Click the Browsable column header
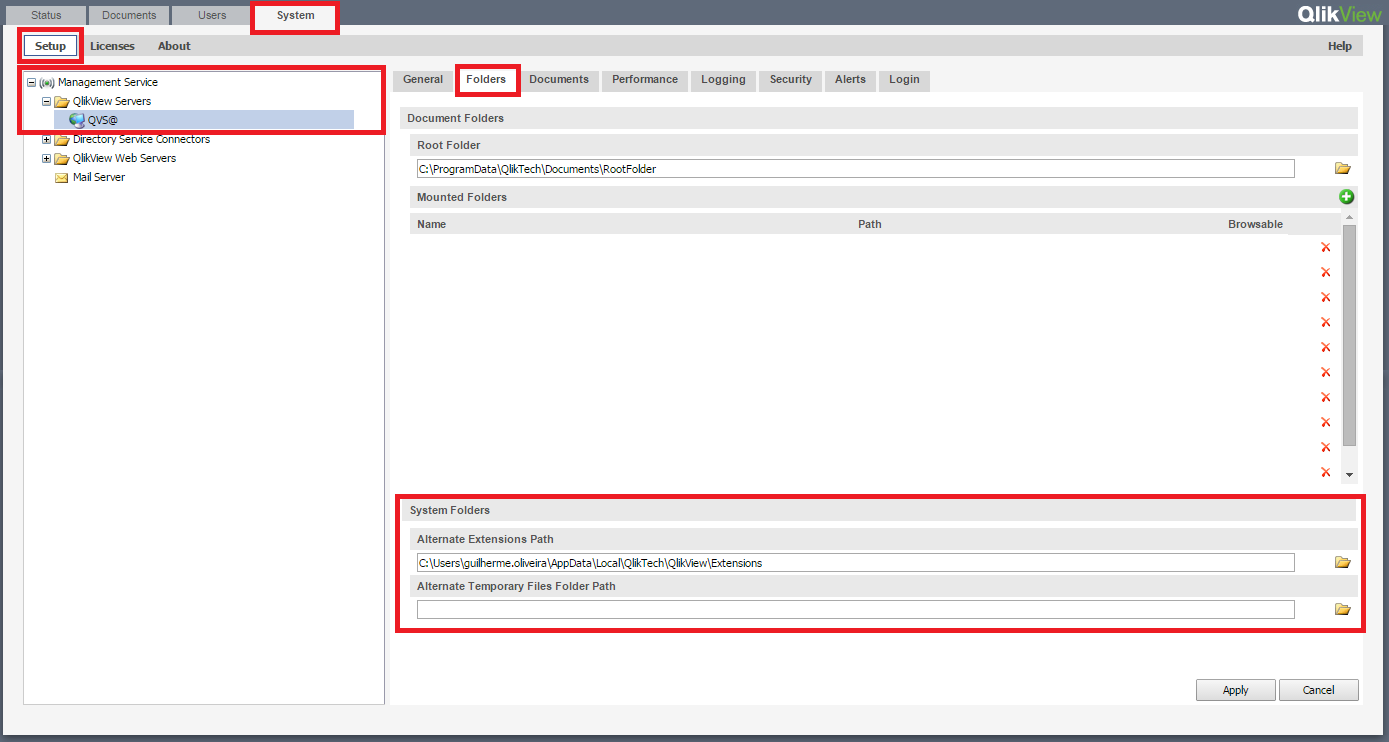The image size is (1389, 742). click(x=1255, y=224)
